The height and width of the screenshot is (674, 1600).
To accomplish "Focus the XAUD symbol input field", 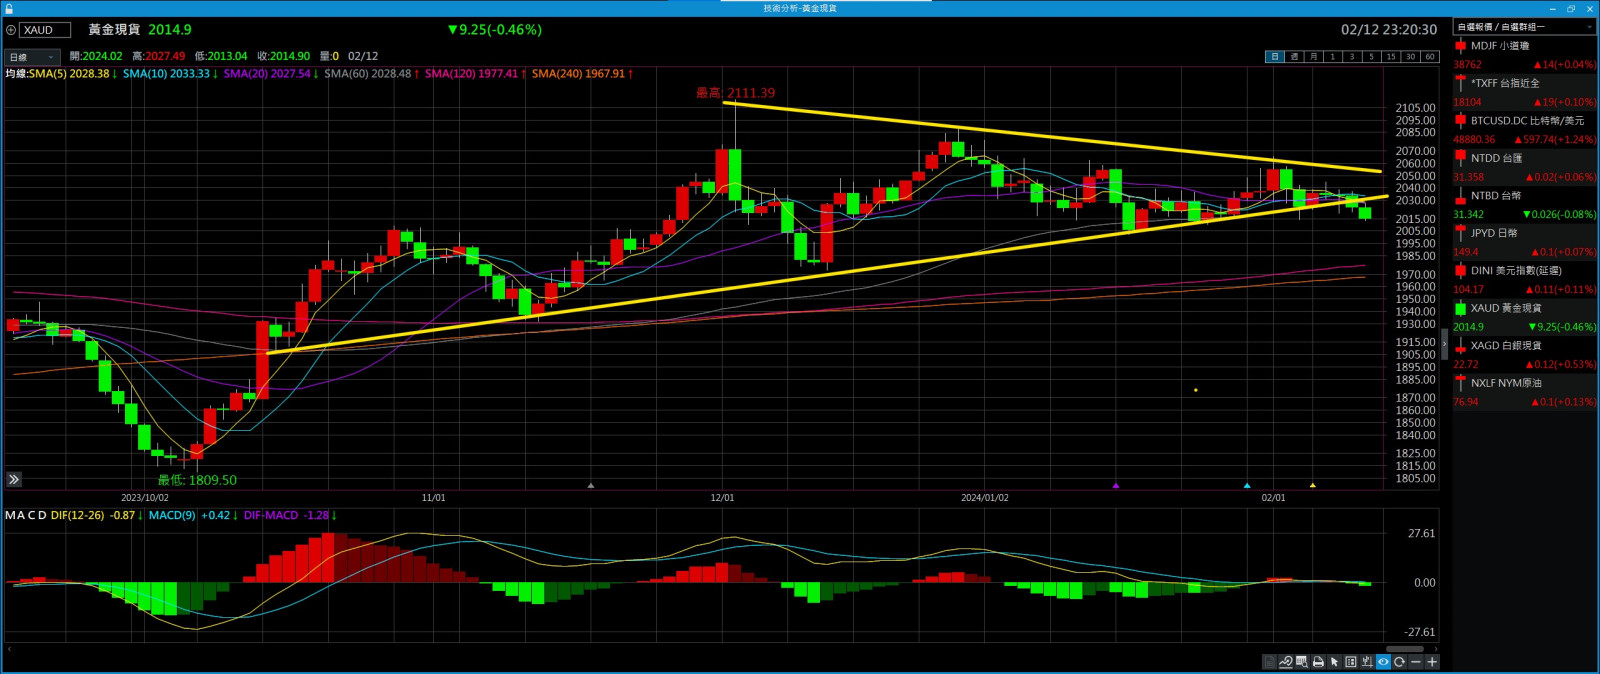I will coord(46,30).
